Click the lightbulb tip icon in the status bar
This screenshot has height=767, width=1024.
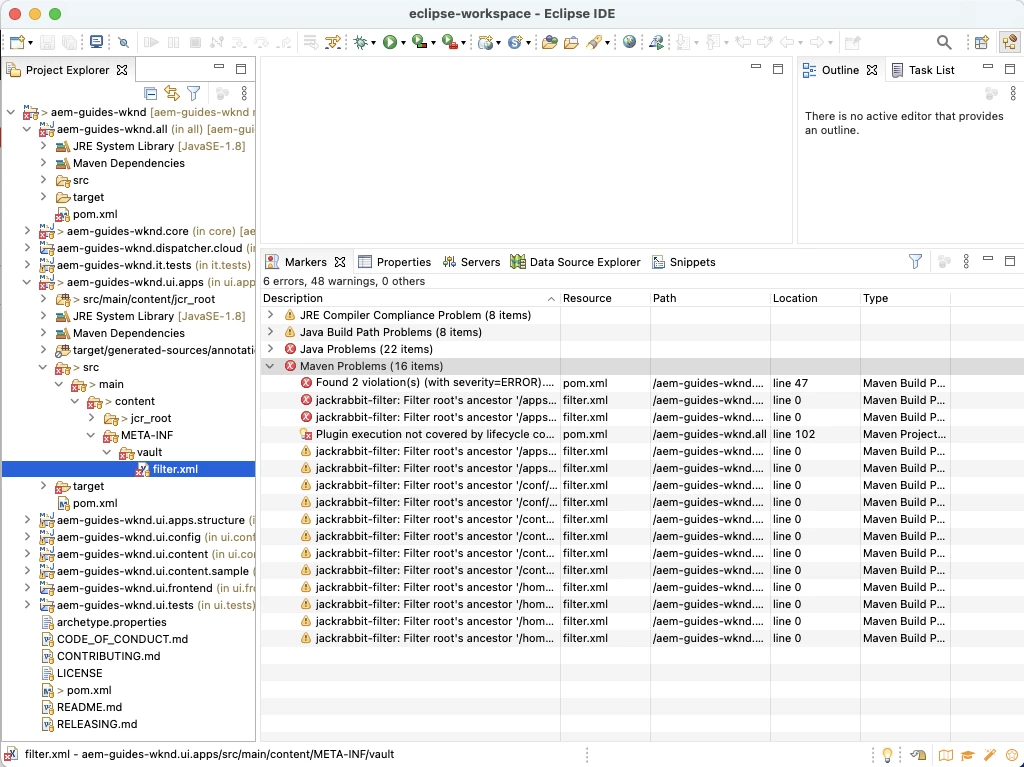tap(888, 755)
